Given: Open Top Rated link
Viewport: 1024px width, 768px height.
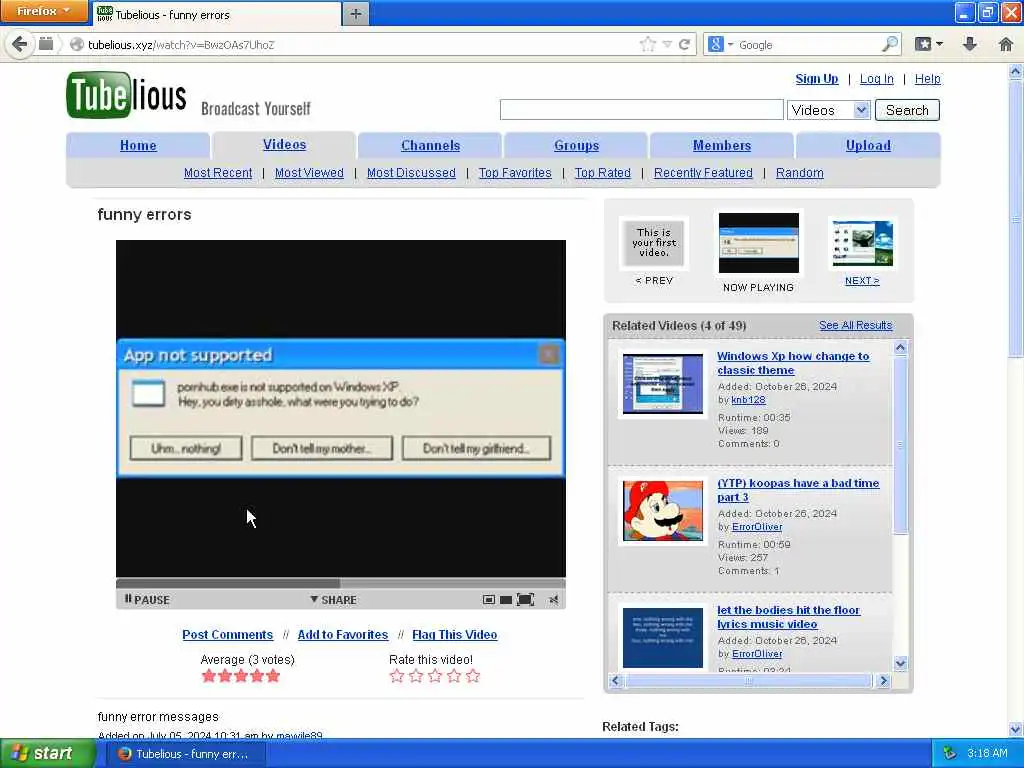Looking at the screenshot, I should [x=602, y=172].
